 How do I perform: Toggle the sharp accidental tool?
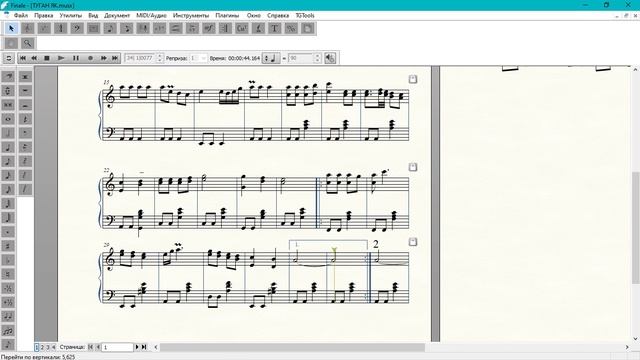8,246
